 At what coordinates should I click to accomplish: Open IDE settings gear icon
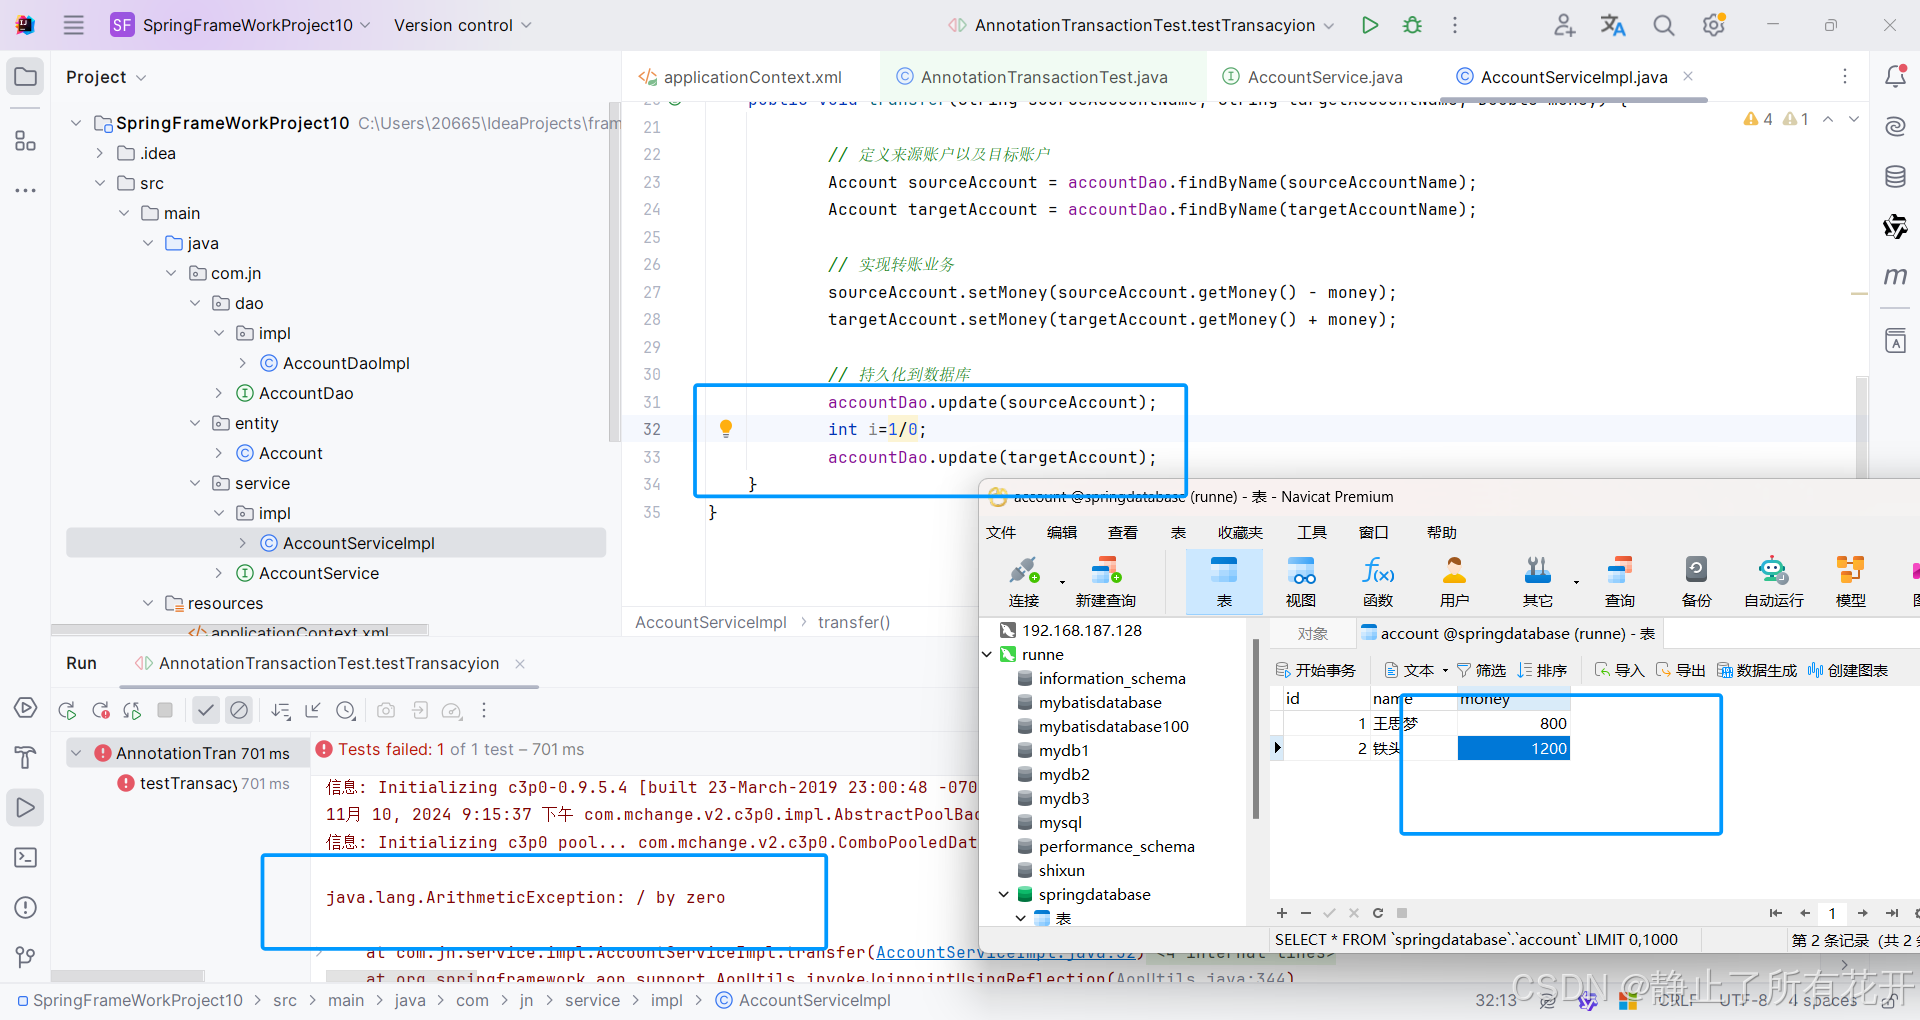point(1714,25)
